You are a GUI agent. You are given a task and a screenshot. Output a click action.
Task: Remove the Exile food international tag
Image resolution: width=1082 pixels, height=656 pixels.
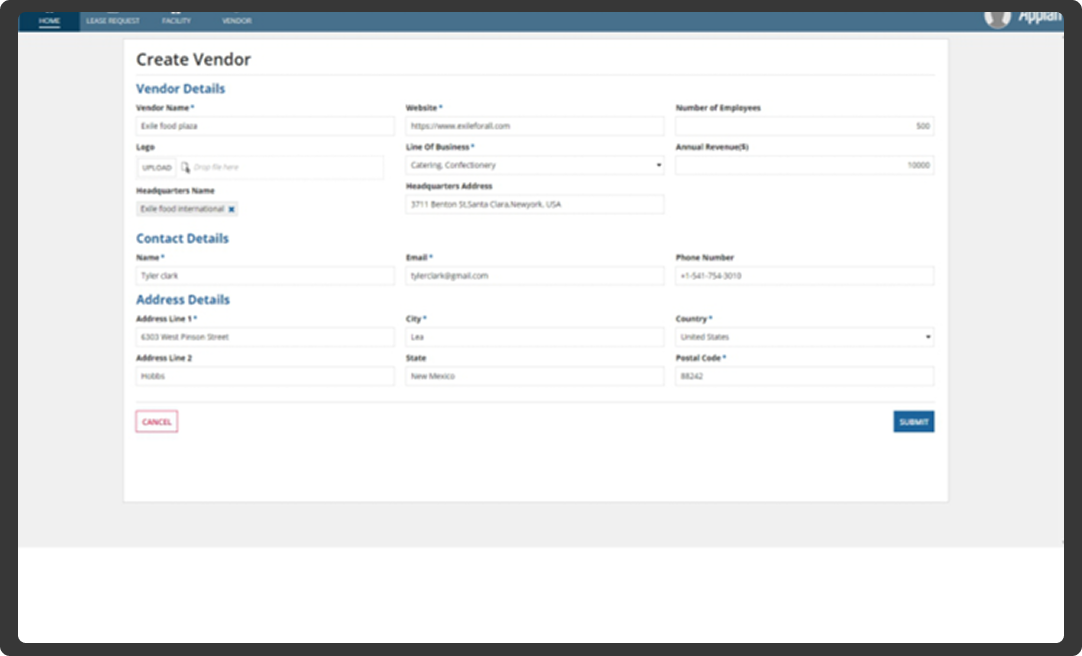(x=230, y=209)
